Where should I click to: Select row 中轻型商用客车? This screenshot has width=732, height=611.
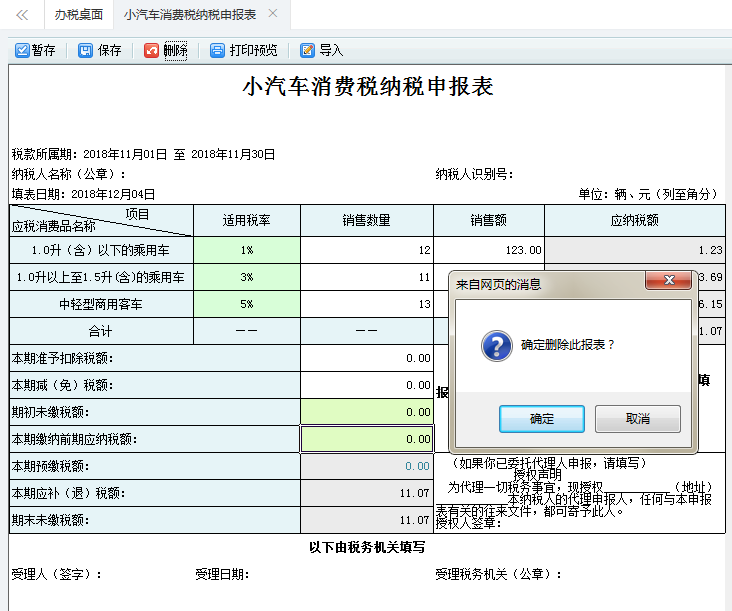(101, 304)
